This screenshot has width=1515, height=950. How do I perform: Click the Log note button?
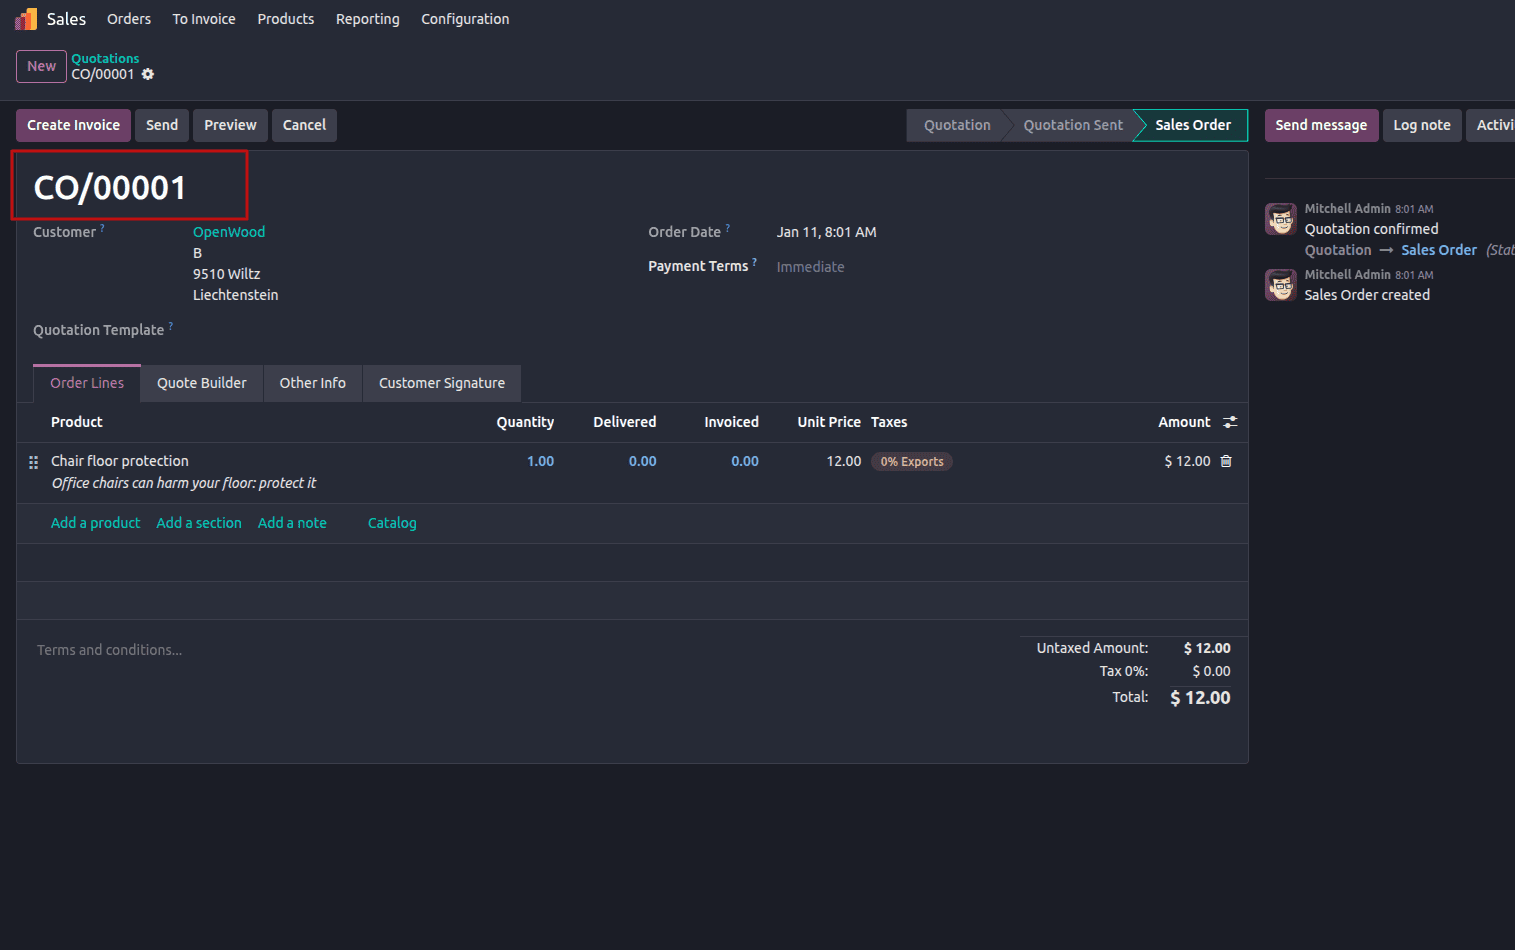pyautogui.click(x=1422, y=125)
